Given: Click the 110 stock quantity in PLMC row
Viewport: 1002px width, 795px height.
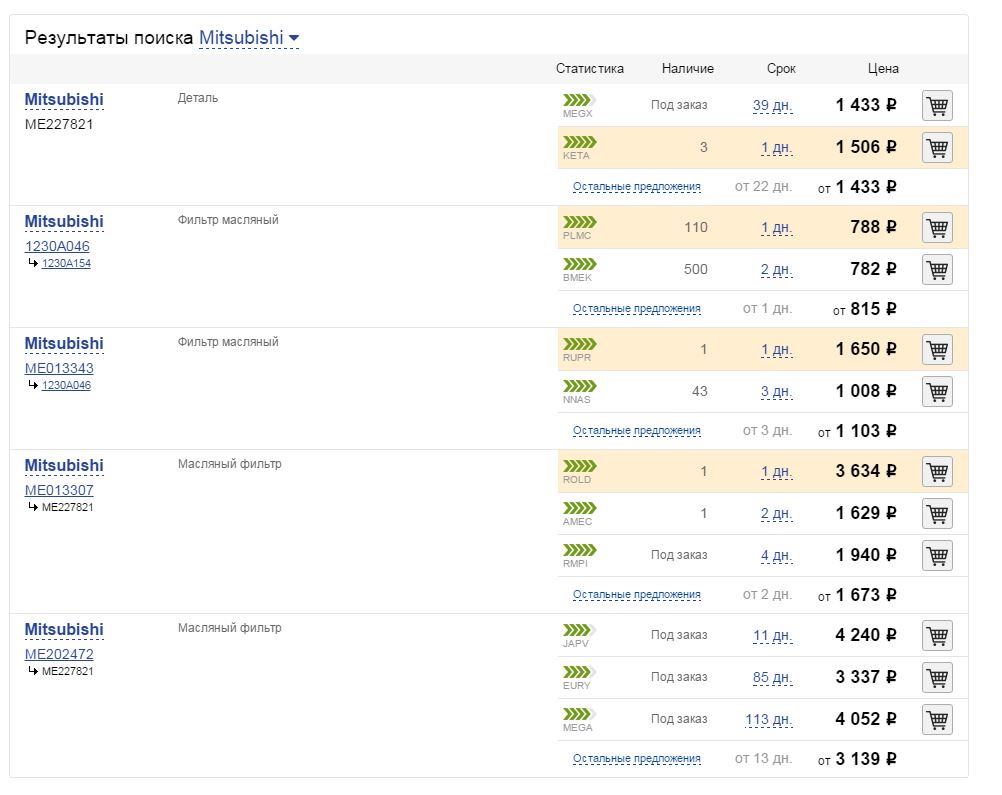Looking at the screenshot, I should 695,227.
